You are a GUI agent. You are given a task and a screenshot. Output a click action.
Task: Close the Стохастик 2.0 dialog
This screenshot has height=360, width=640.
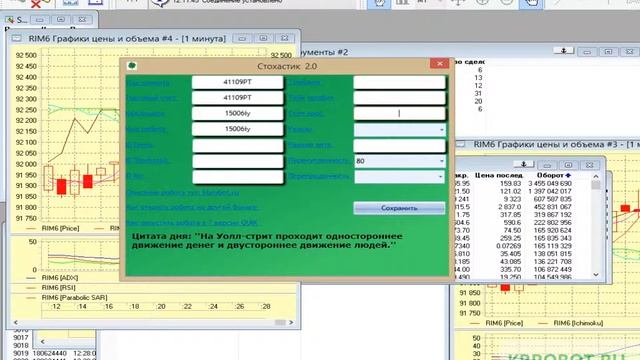[440, 63]
